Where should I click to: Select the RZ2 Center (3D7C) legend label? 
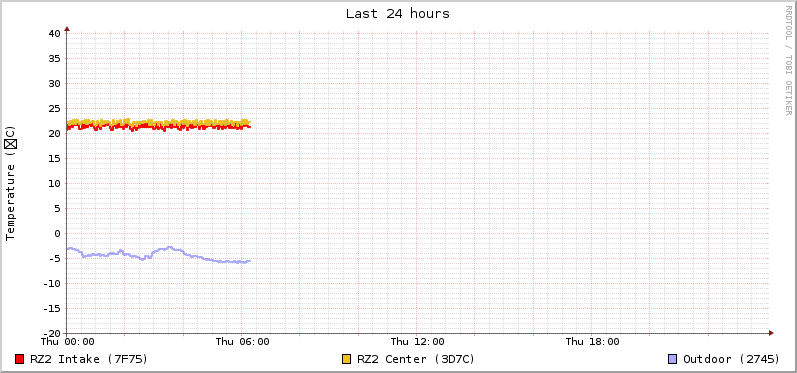416,359
